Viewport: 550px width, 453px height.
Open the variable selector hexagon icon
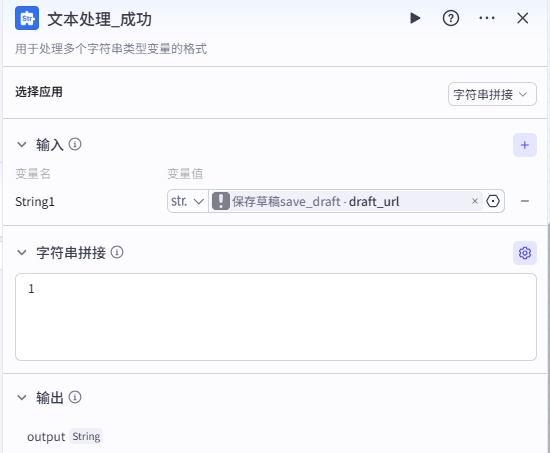(x=493, y=201)
